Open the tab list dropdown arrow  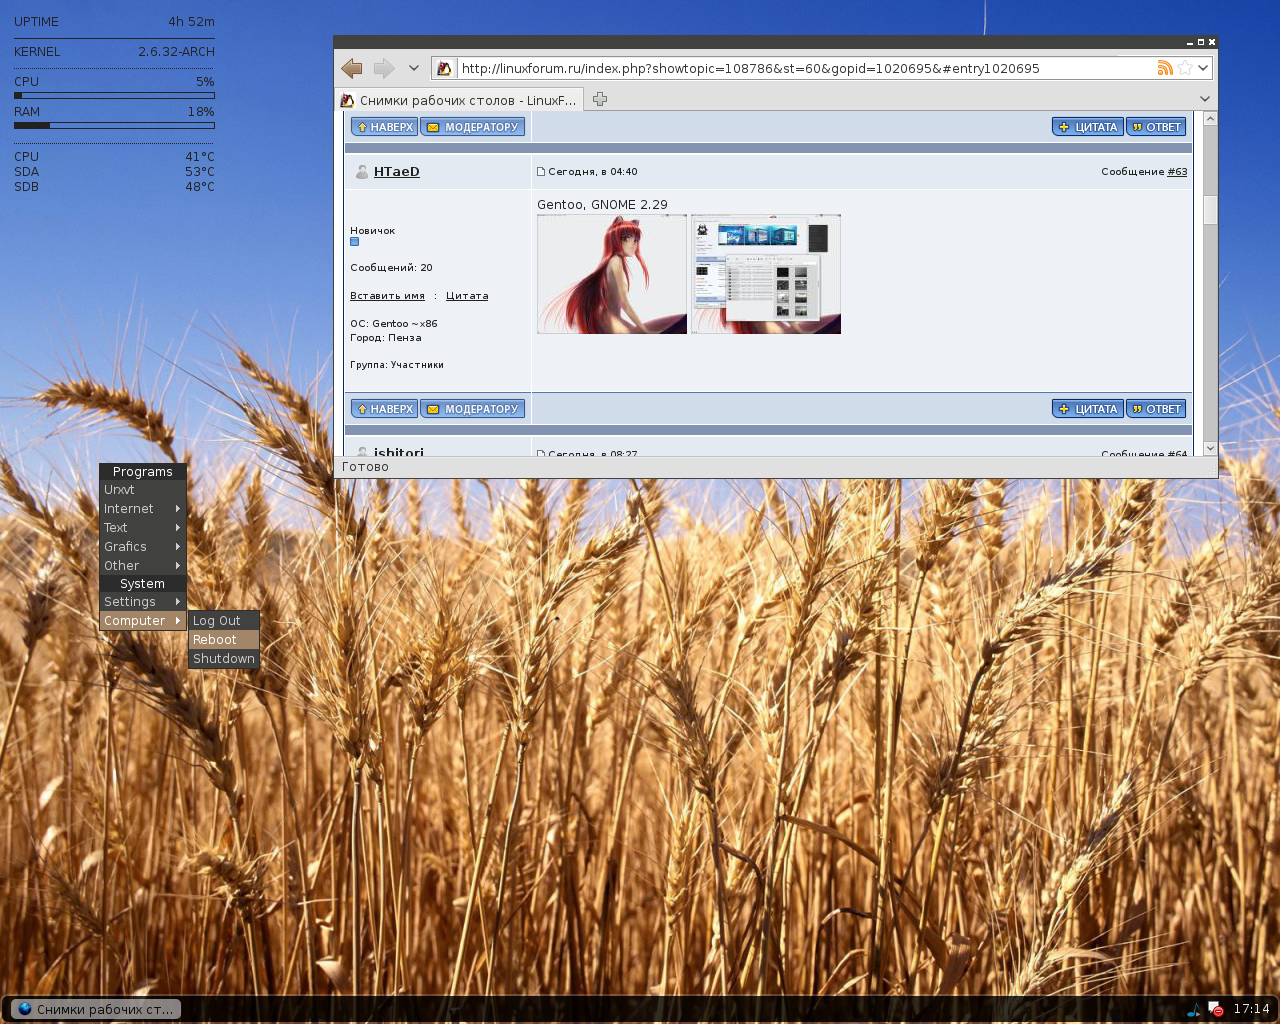(x=1204, y=99)
